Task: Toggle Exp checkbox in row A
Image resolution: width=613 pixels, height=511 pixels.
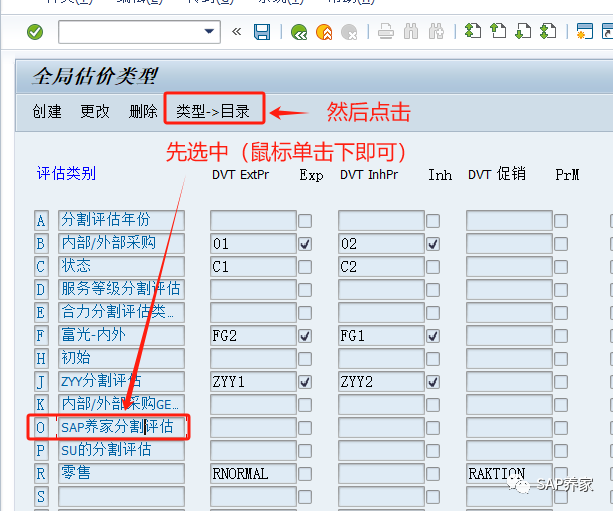Action: tap(305, 221)
